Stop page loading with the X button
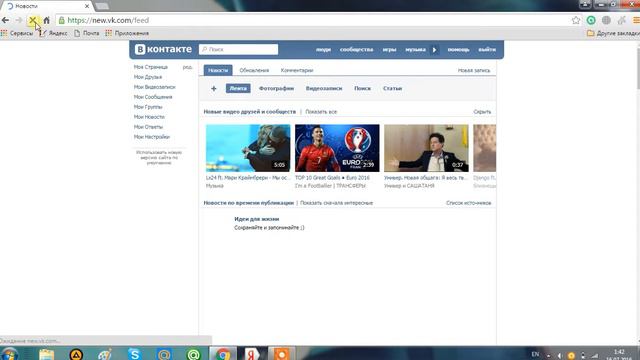 [33, 20]
